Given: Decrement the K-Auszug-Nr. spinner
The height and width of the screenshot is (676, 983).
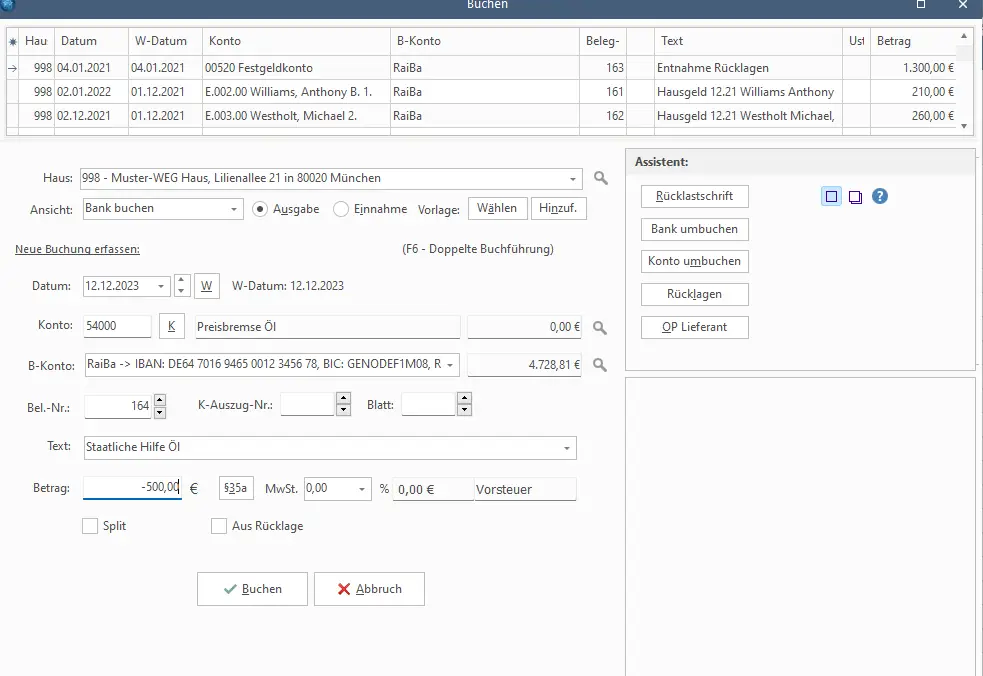Looking at the screenshot, I should pos(343,409).
